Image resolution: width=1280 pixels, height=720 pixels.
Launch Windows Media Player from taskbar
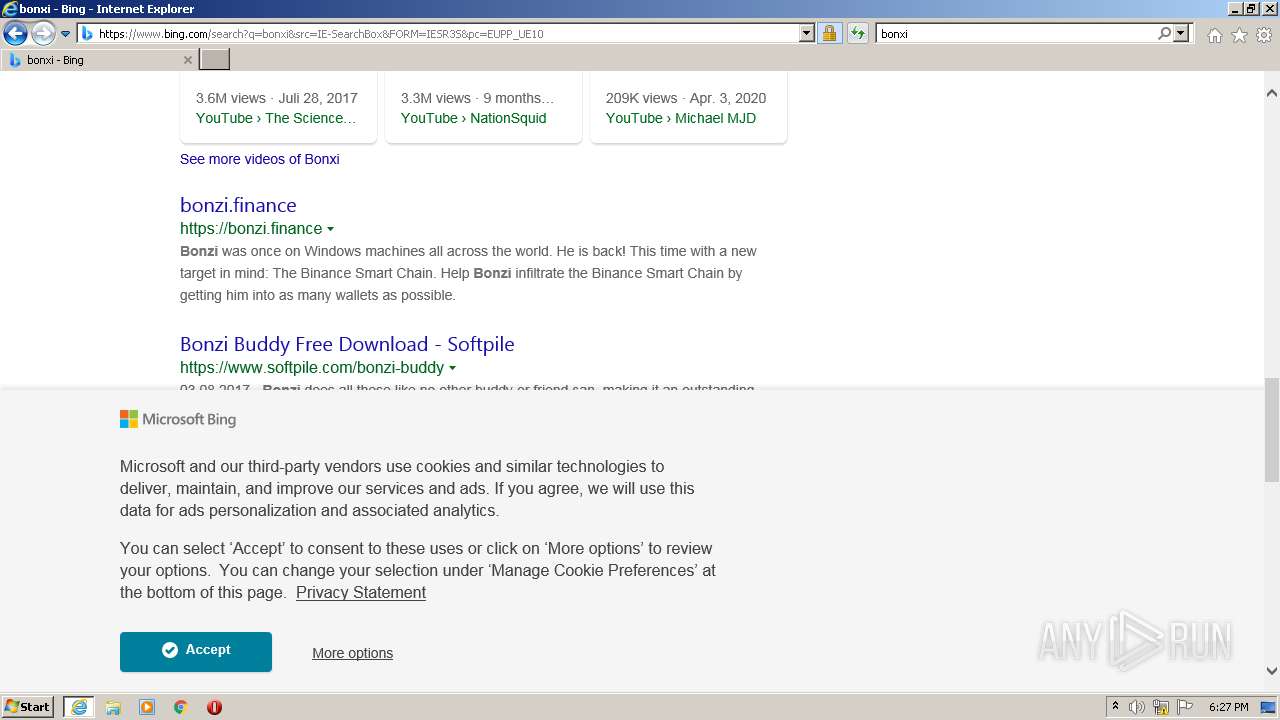click(x=147, y=707)
